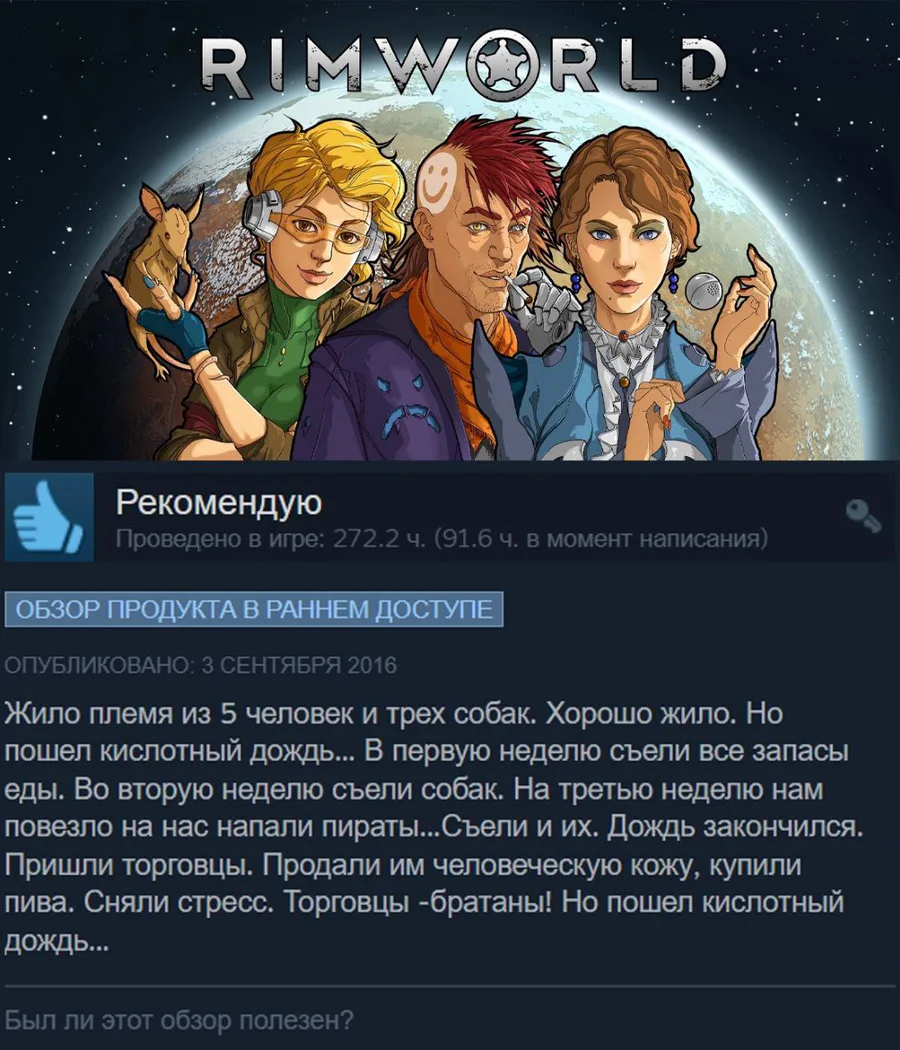Click the round microphone near the brunette woman

click(x=703, y=291)
